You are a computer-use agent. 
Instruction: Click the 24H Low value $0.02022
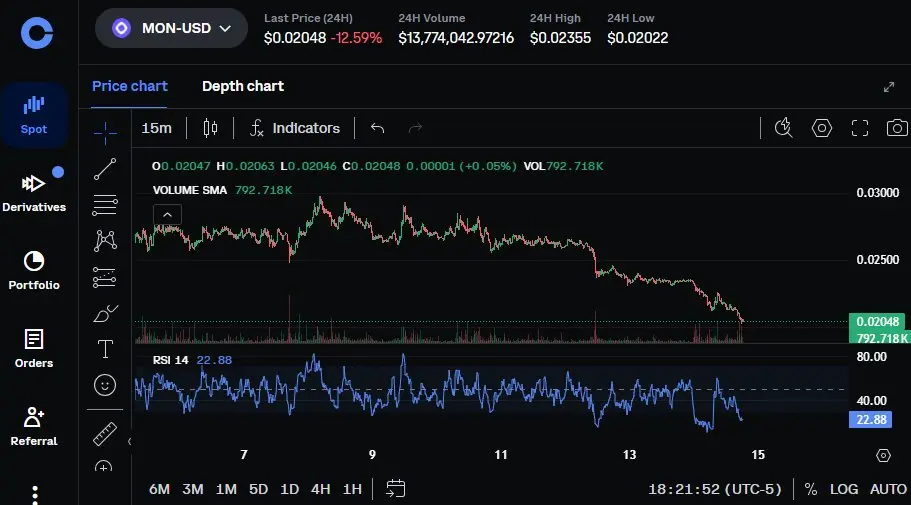637,38
